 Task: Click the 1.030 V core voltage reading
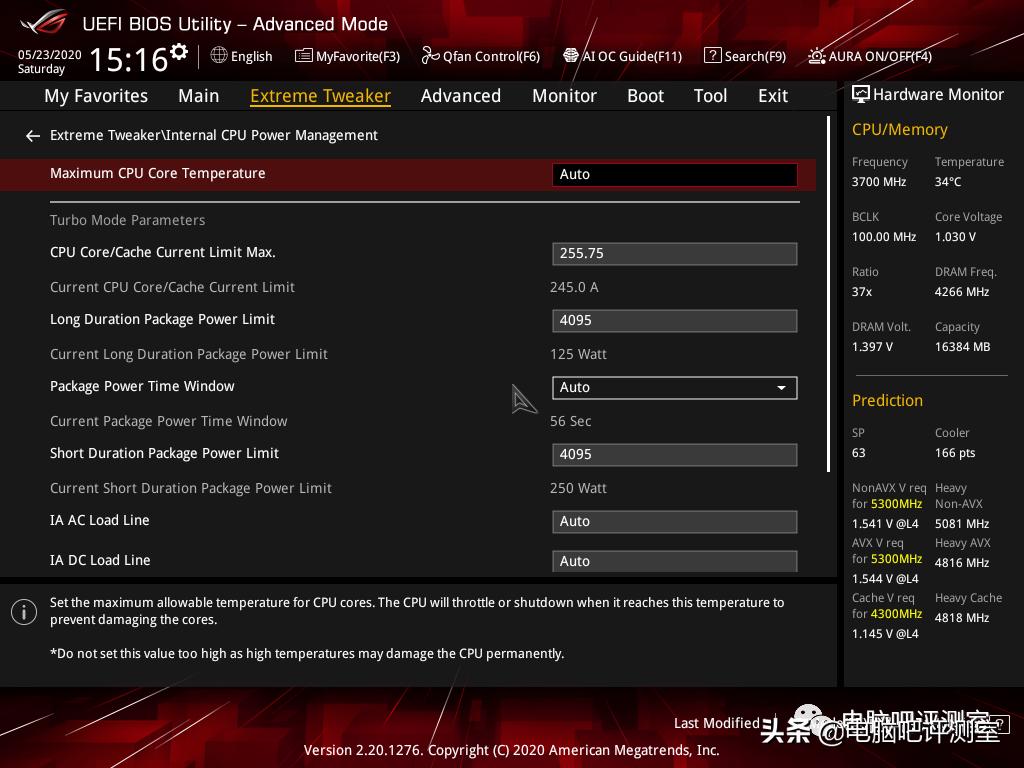pyautogui.click(x=955, y=237)
